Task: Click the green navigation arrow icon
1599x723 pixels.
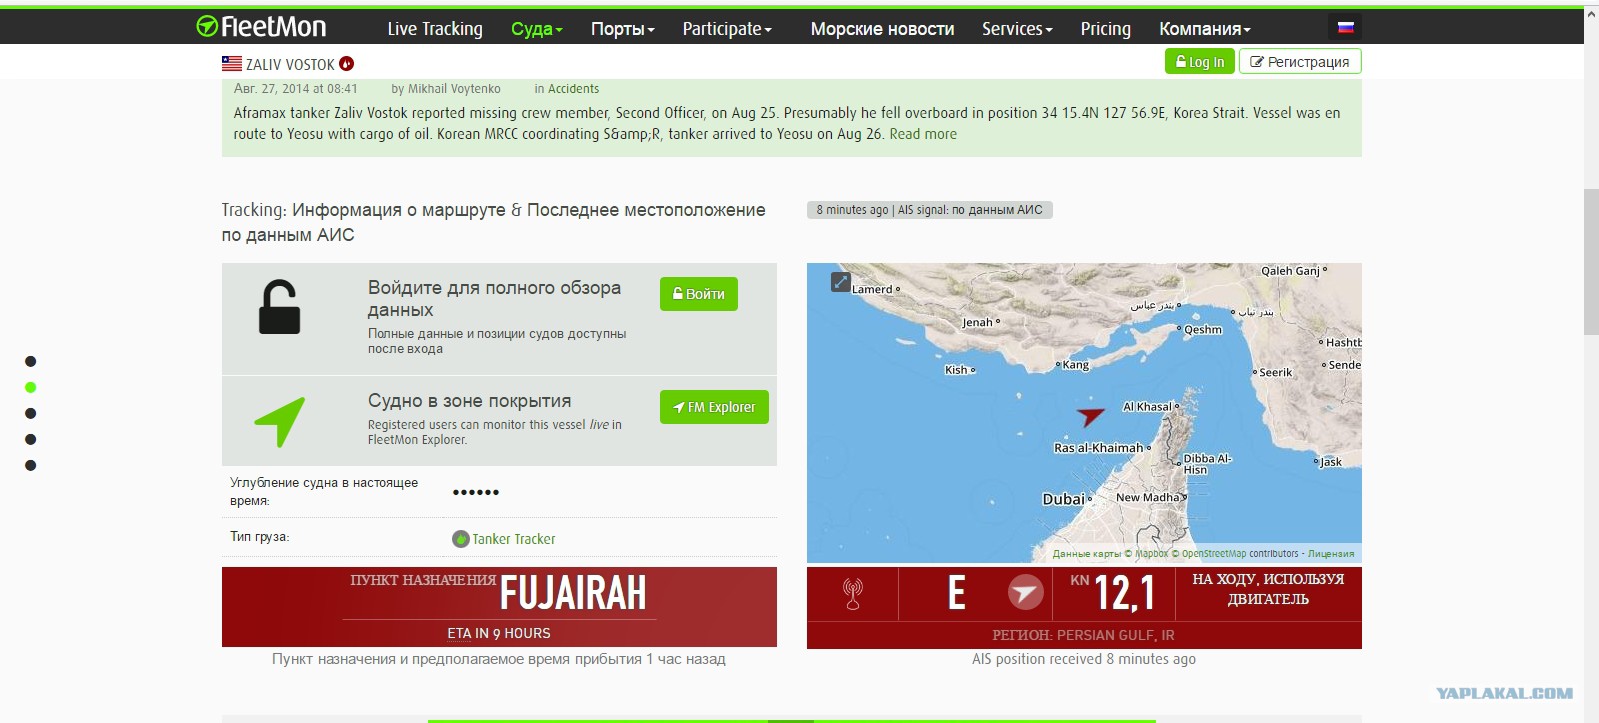Action: [280, 421]
